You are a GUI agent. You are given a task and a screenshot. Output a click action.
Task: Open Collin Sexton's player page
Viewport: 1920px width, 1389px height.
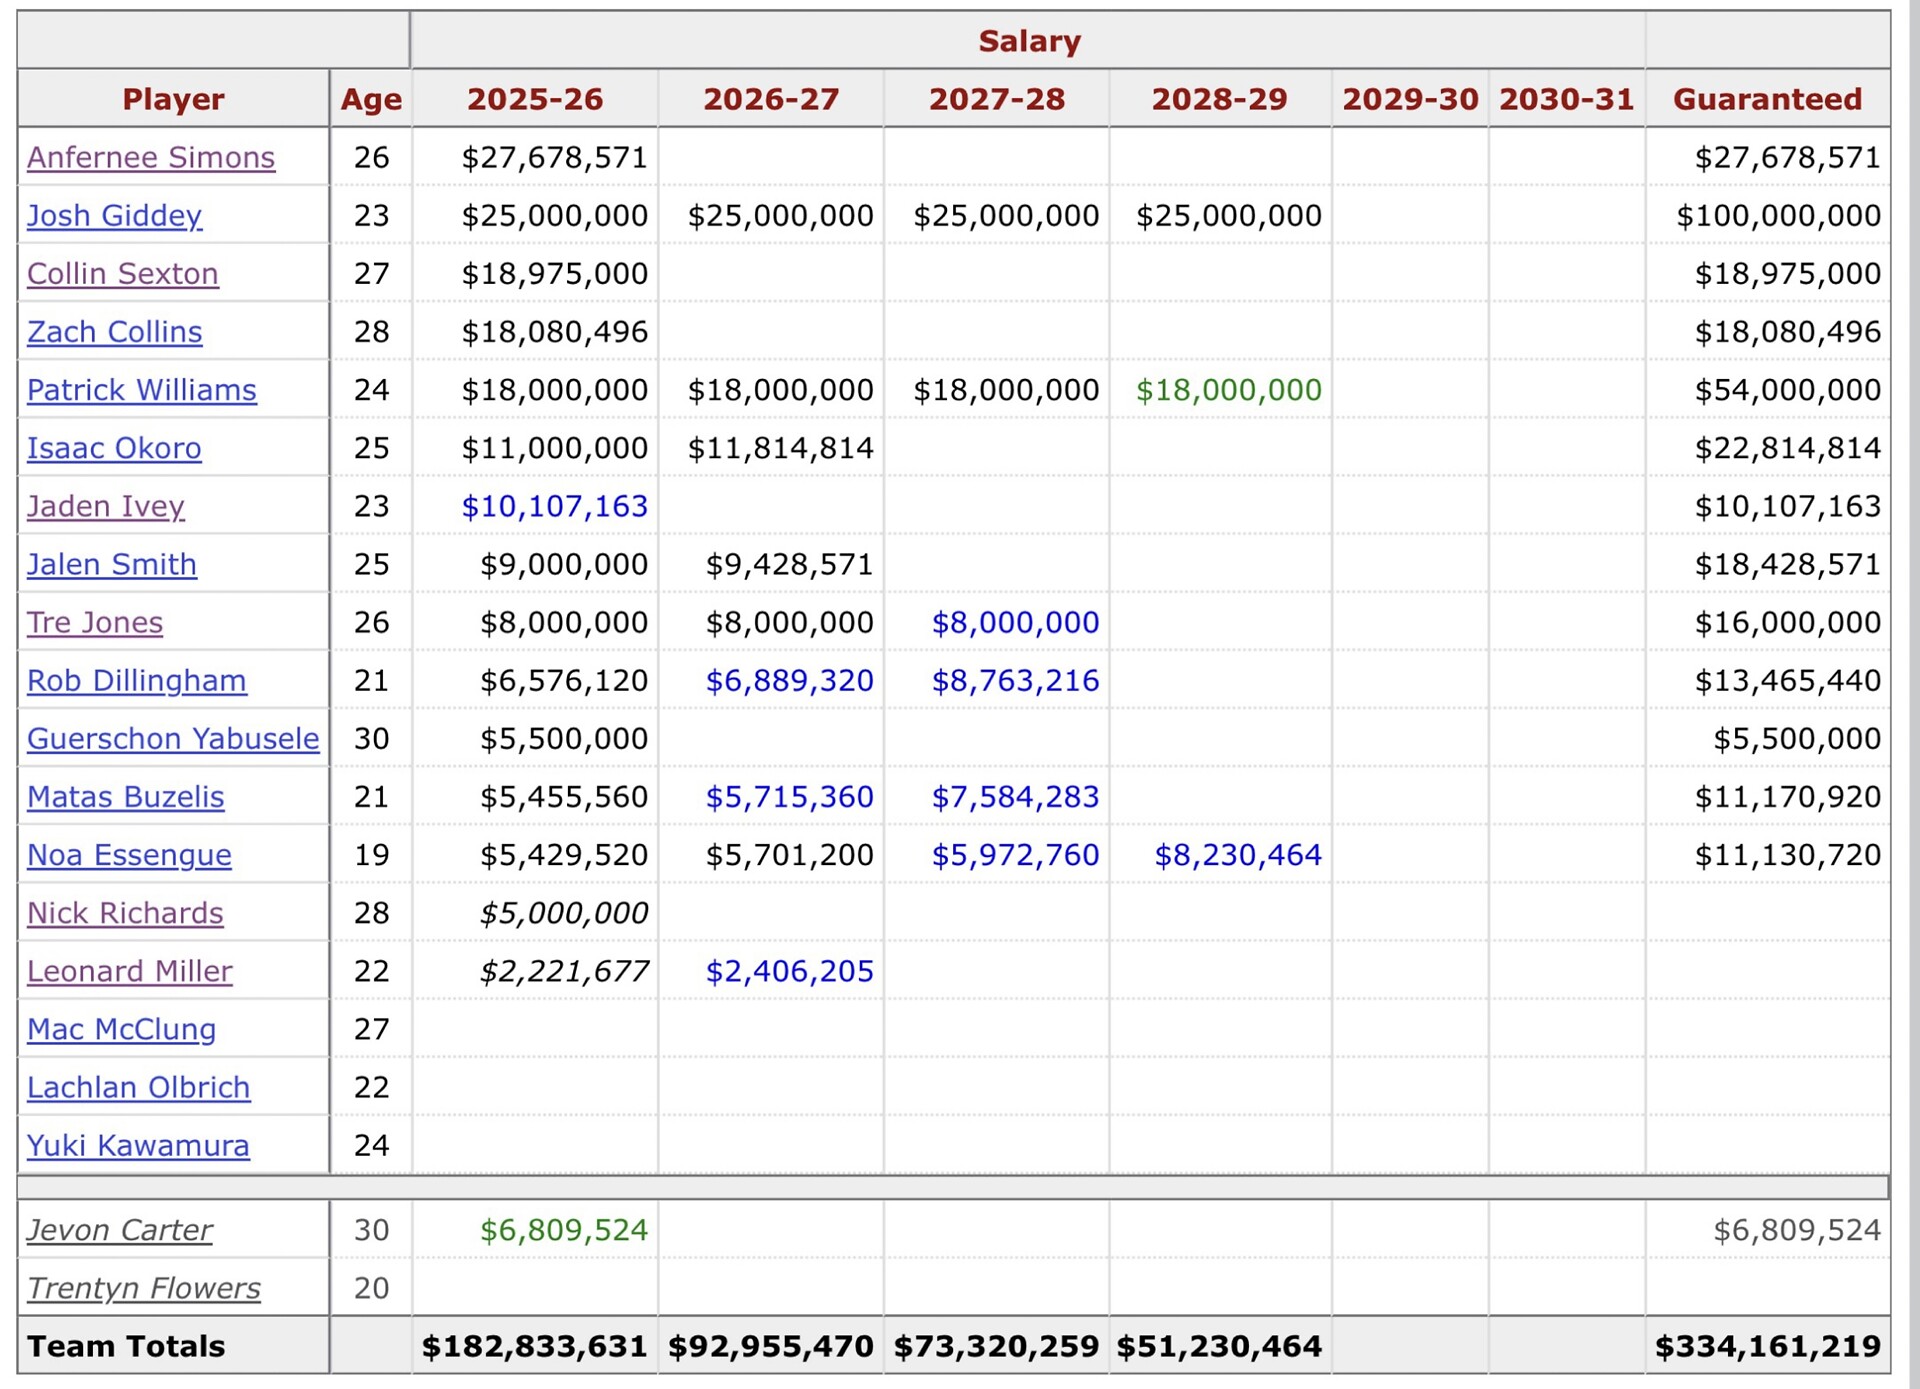point(122,273)
